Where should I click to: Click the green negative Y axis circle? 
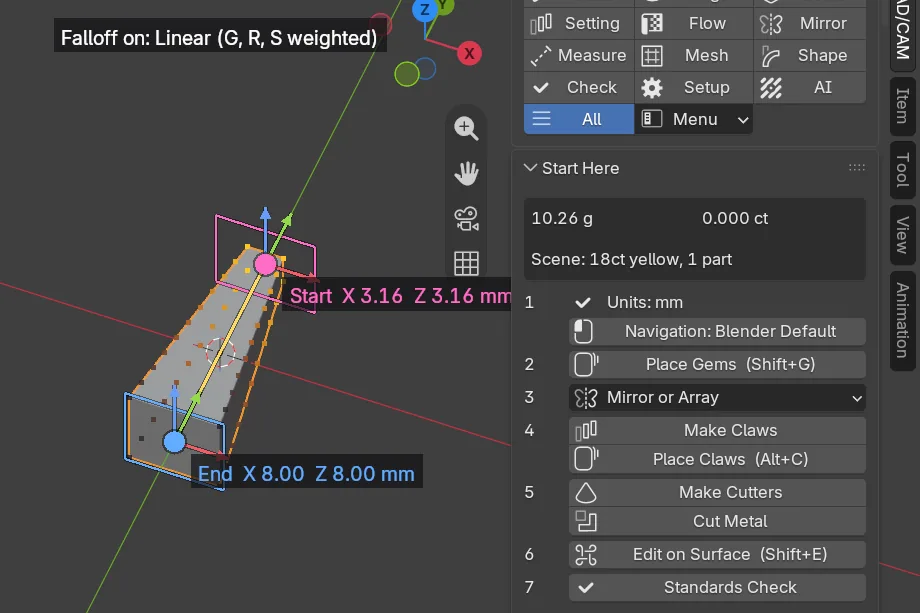(407, 74)
